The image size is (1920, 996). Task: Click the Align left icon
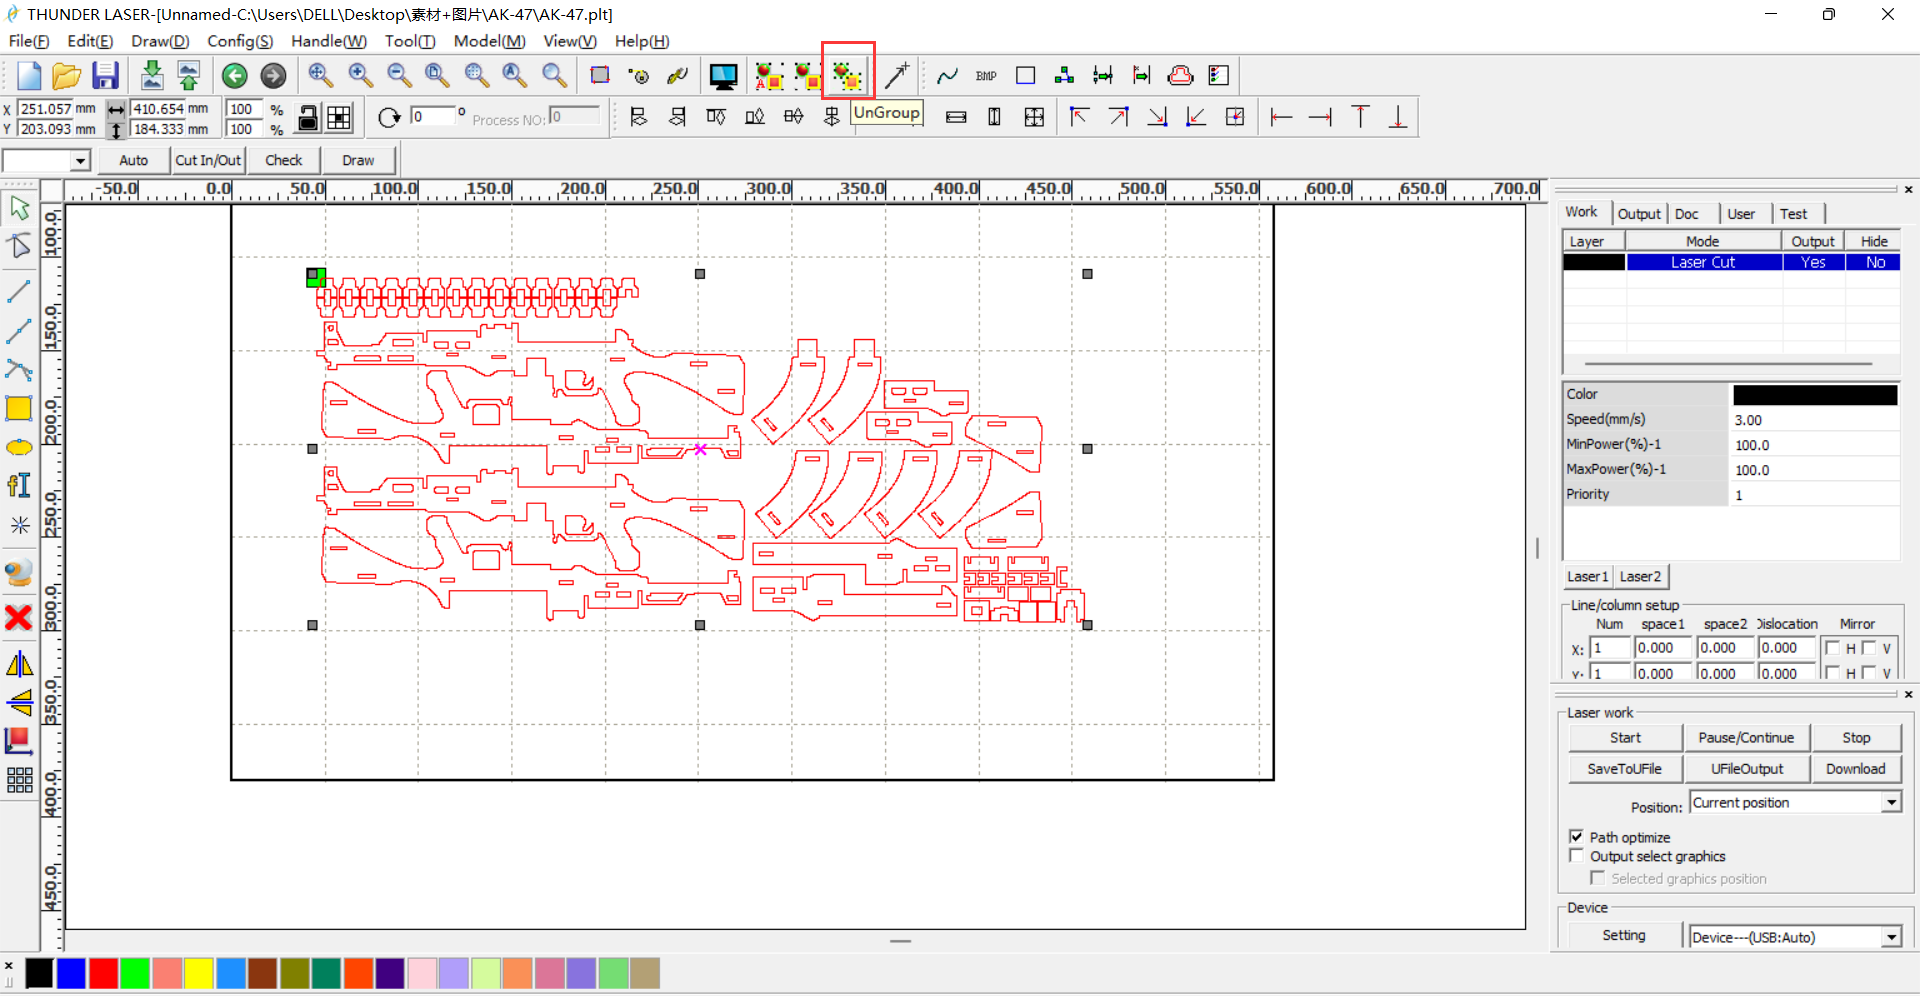click(638, 118)
